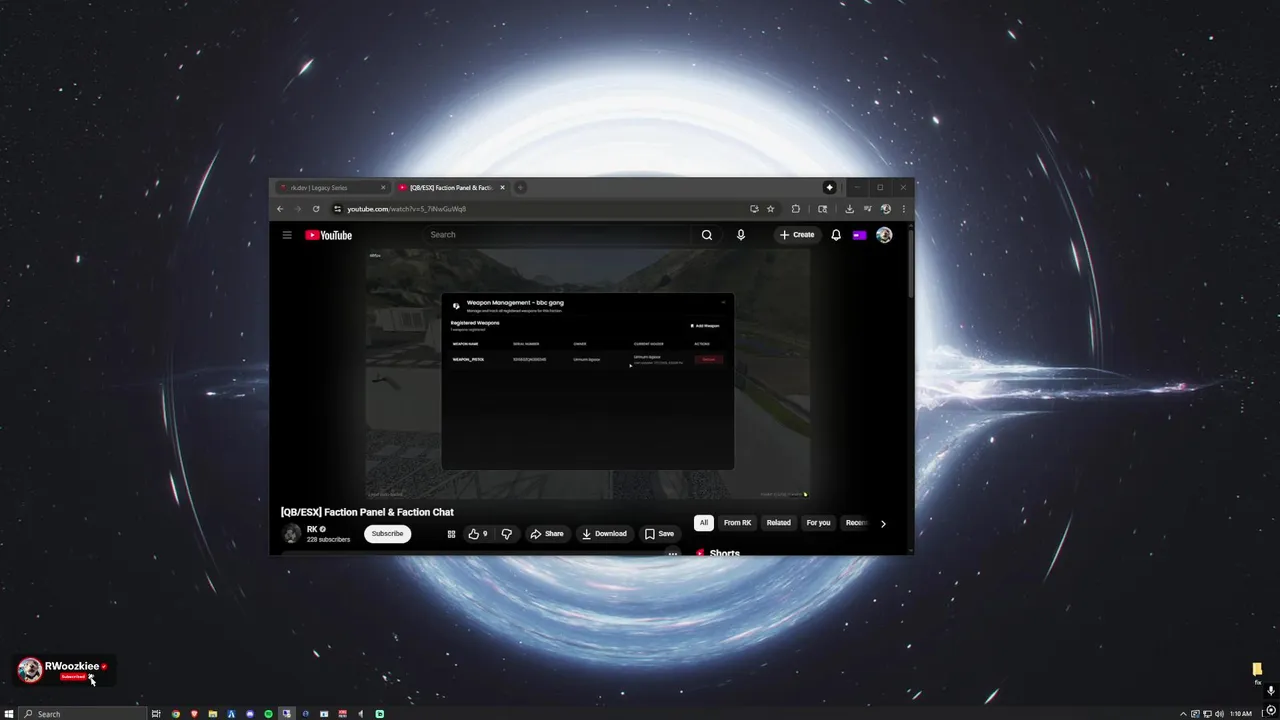Switch to the rk.dev Legacy Series tab
Viewport: 1280px width, 720px height.
click(x=331, y=188)
